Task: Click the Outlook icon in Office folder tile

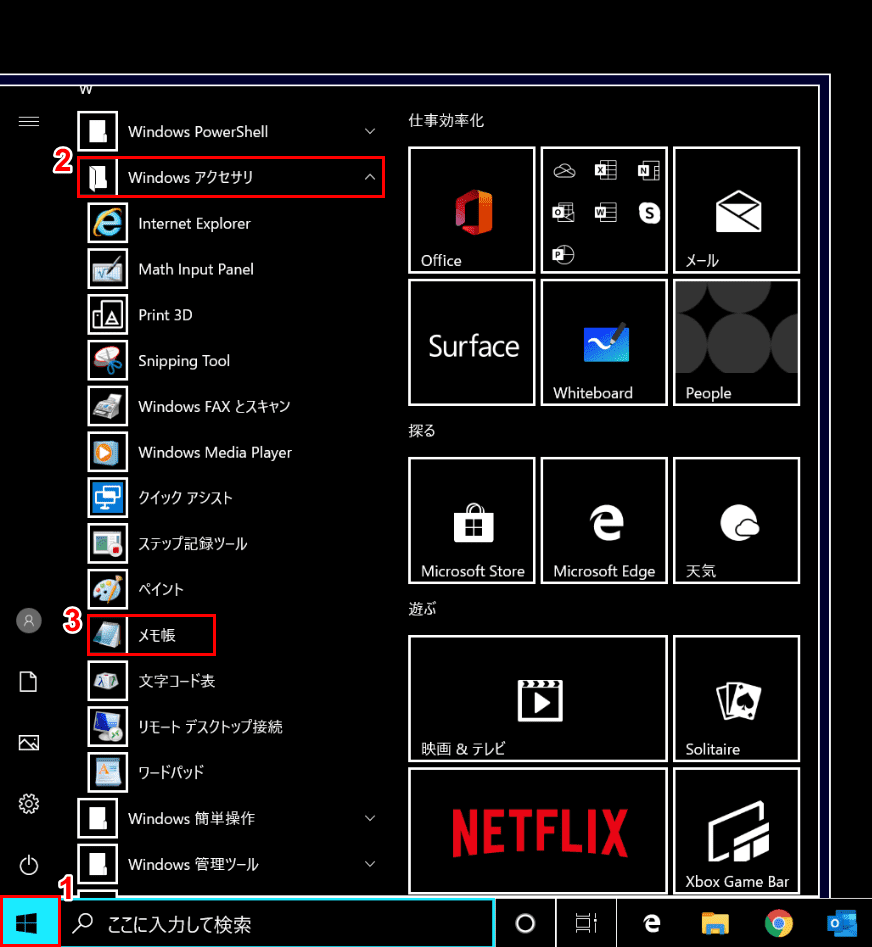Action: click(563, 213)
